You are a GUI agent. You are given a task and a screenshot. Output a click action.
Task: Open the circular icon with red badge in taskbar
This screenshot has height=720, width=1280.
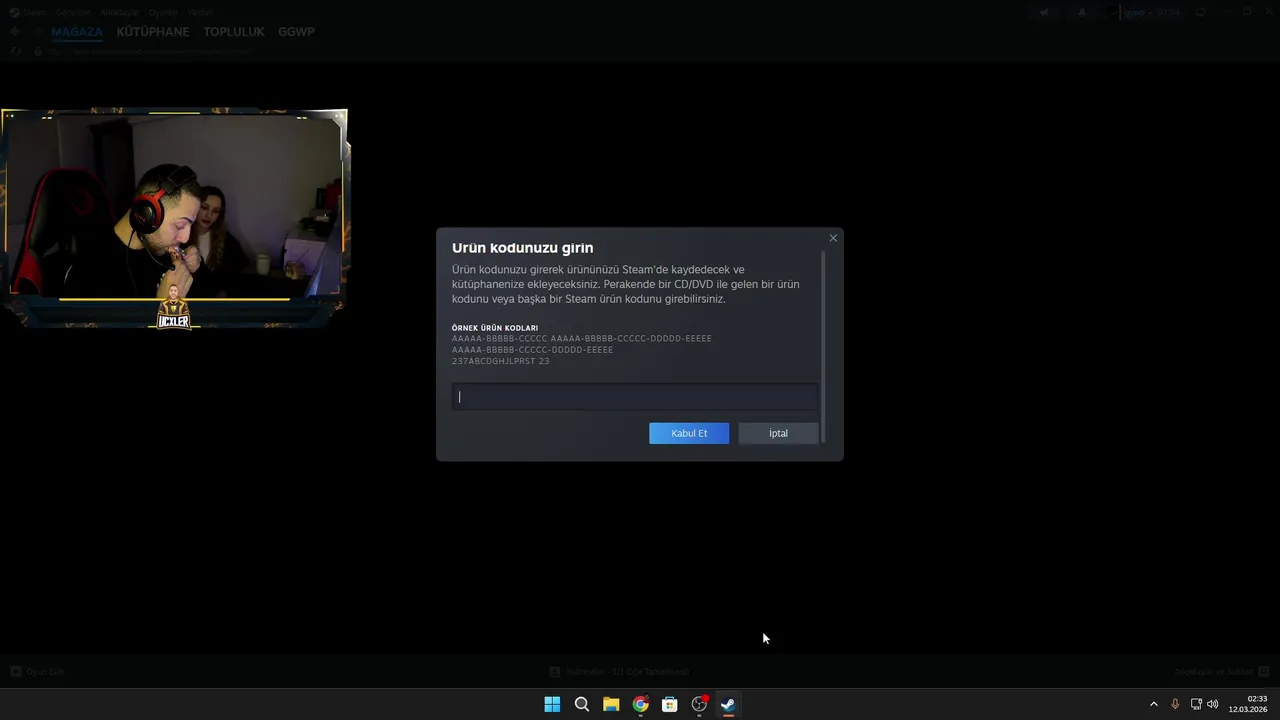(x=699, y=704)
